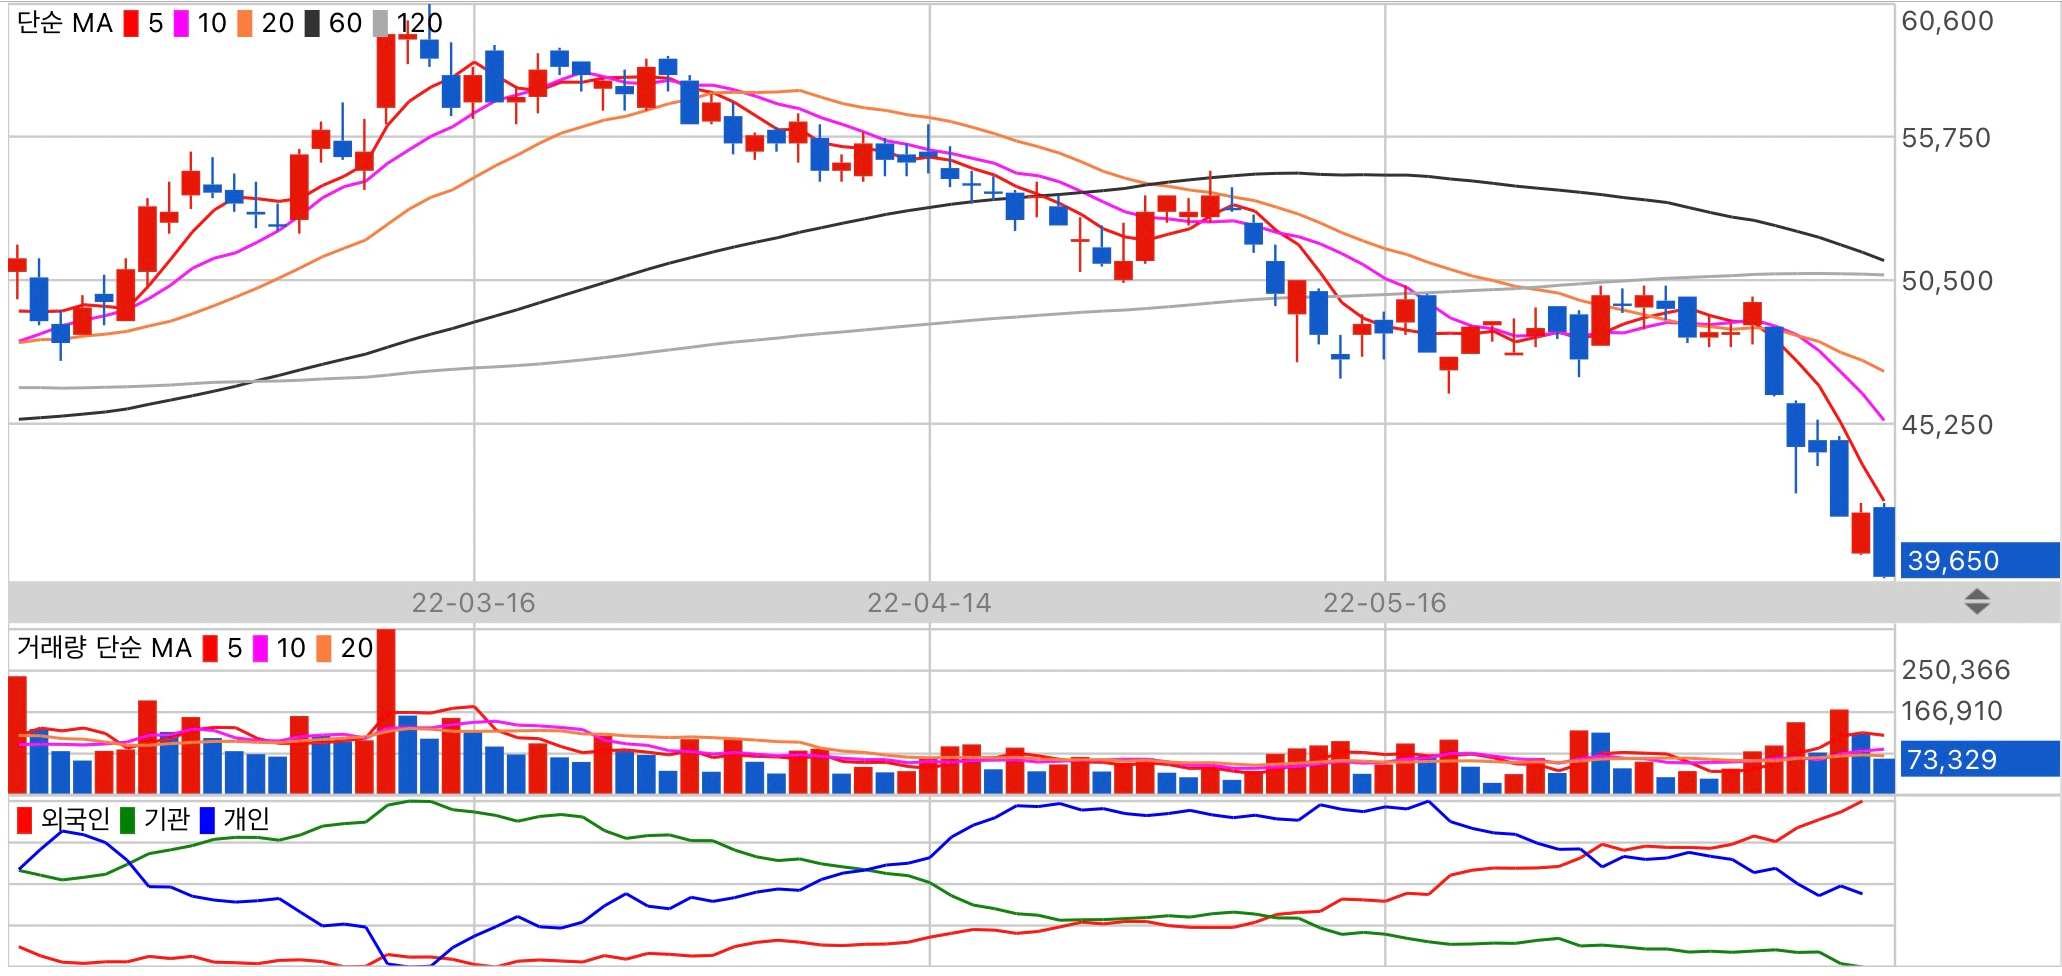This screenshot has height=976, width=2062.
Task: Click the 외국인 investor label
Action: [75, 820]
